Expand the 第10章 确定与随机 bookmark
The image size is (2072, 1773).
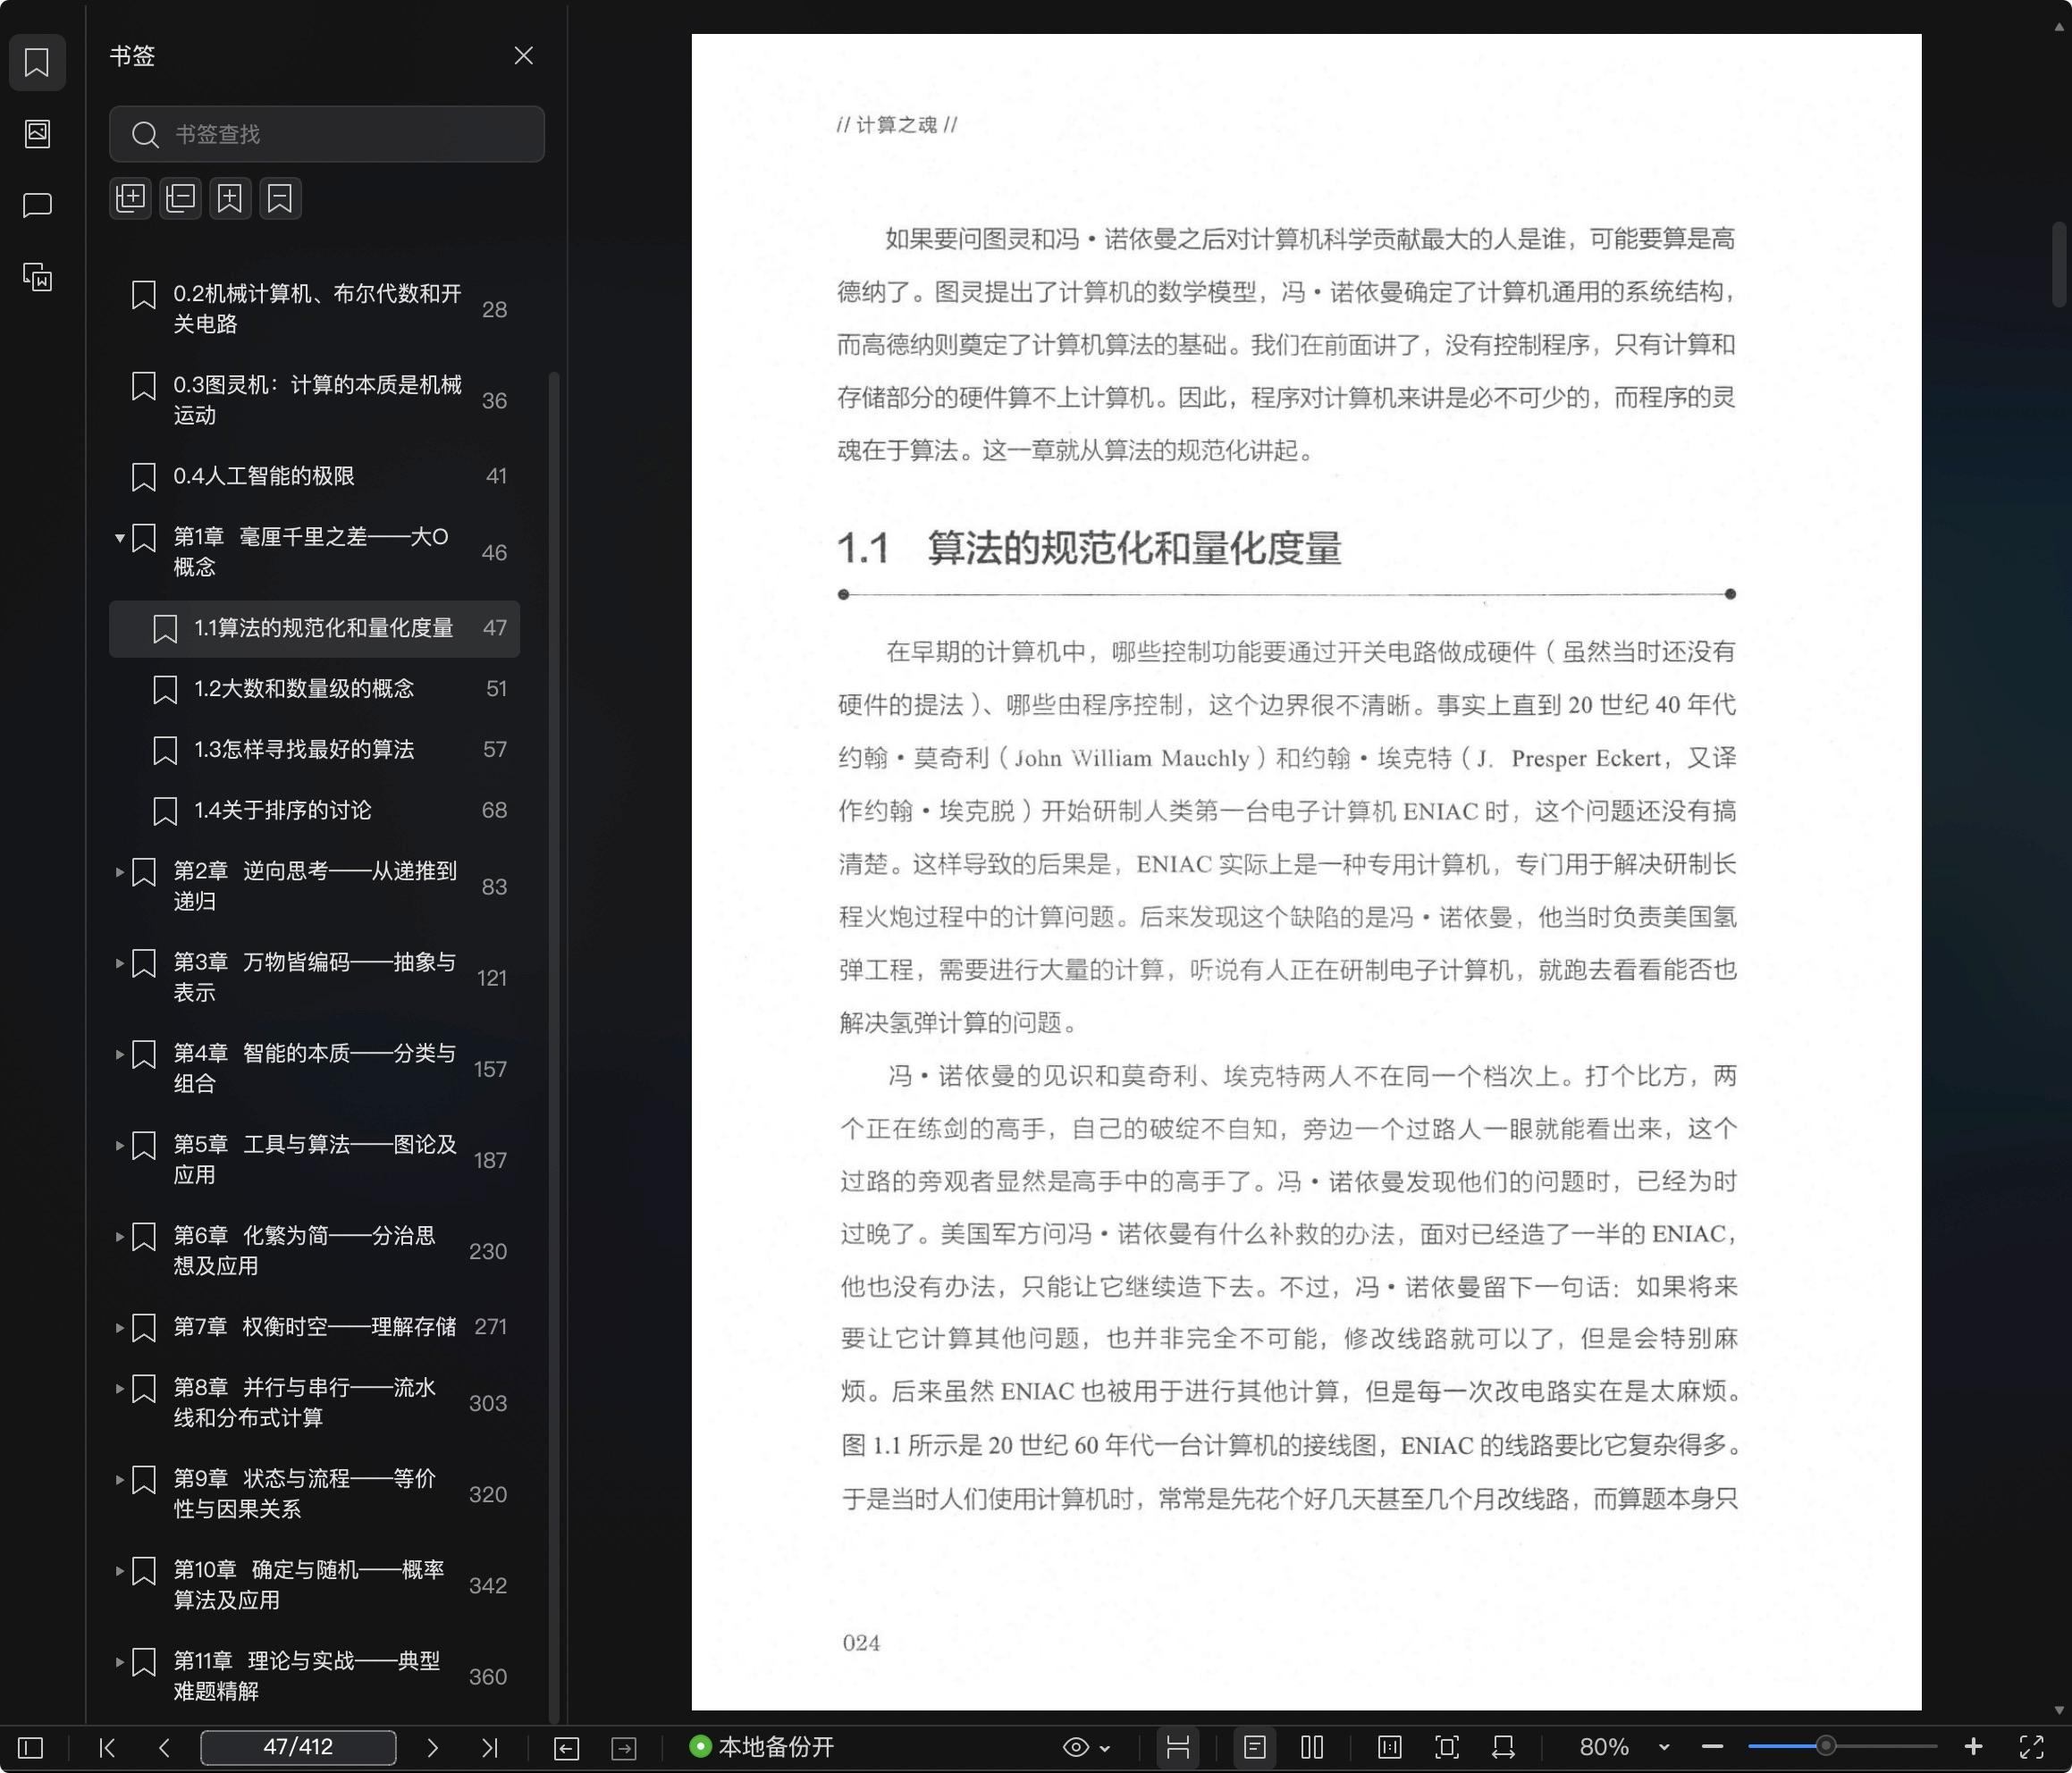click(119, 1571)
